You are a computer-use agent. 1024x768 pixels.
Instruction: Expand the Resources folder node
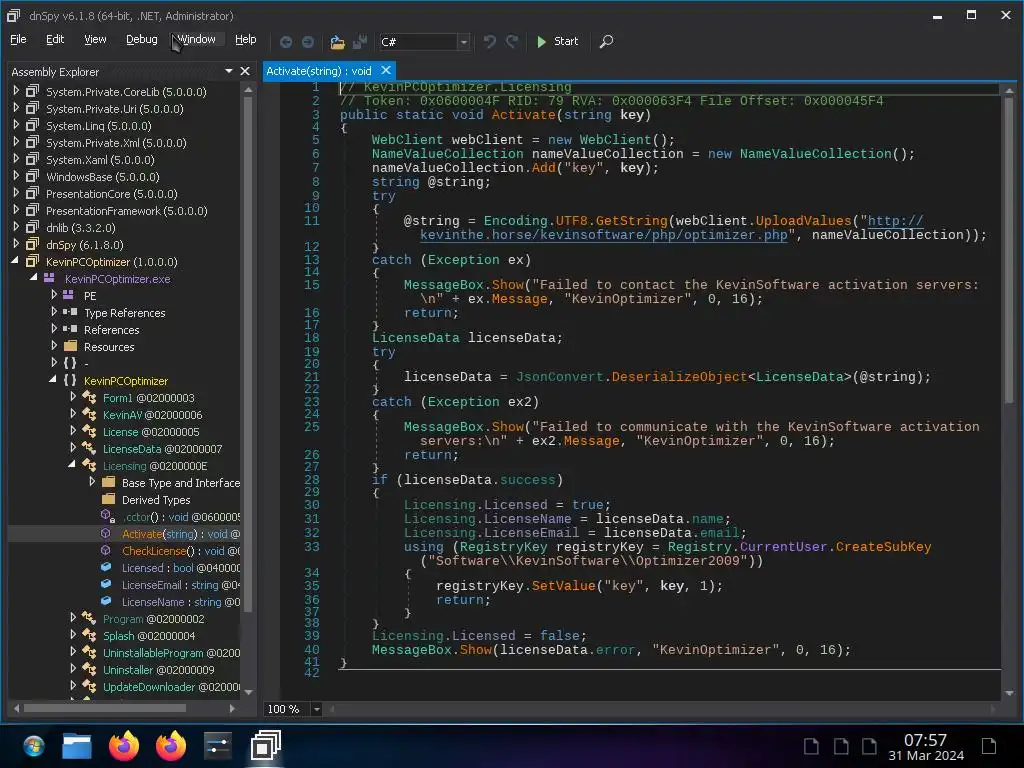click(x=54, y=345)
